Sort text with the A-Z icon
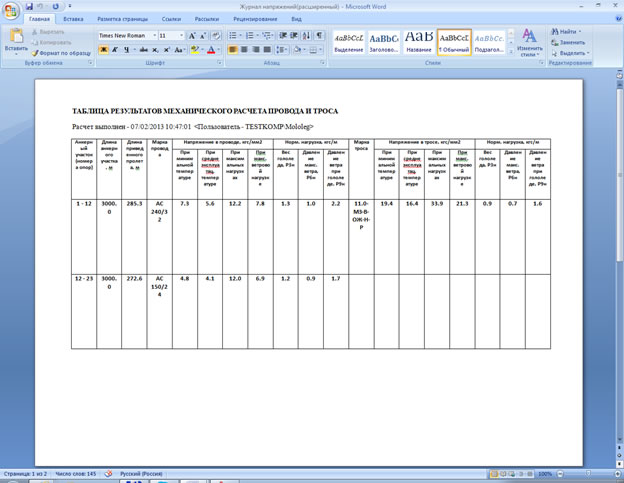The width and height of the screenshot is (624, 483). 306,36
